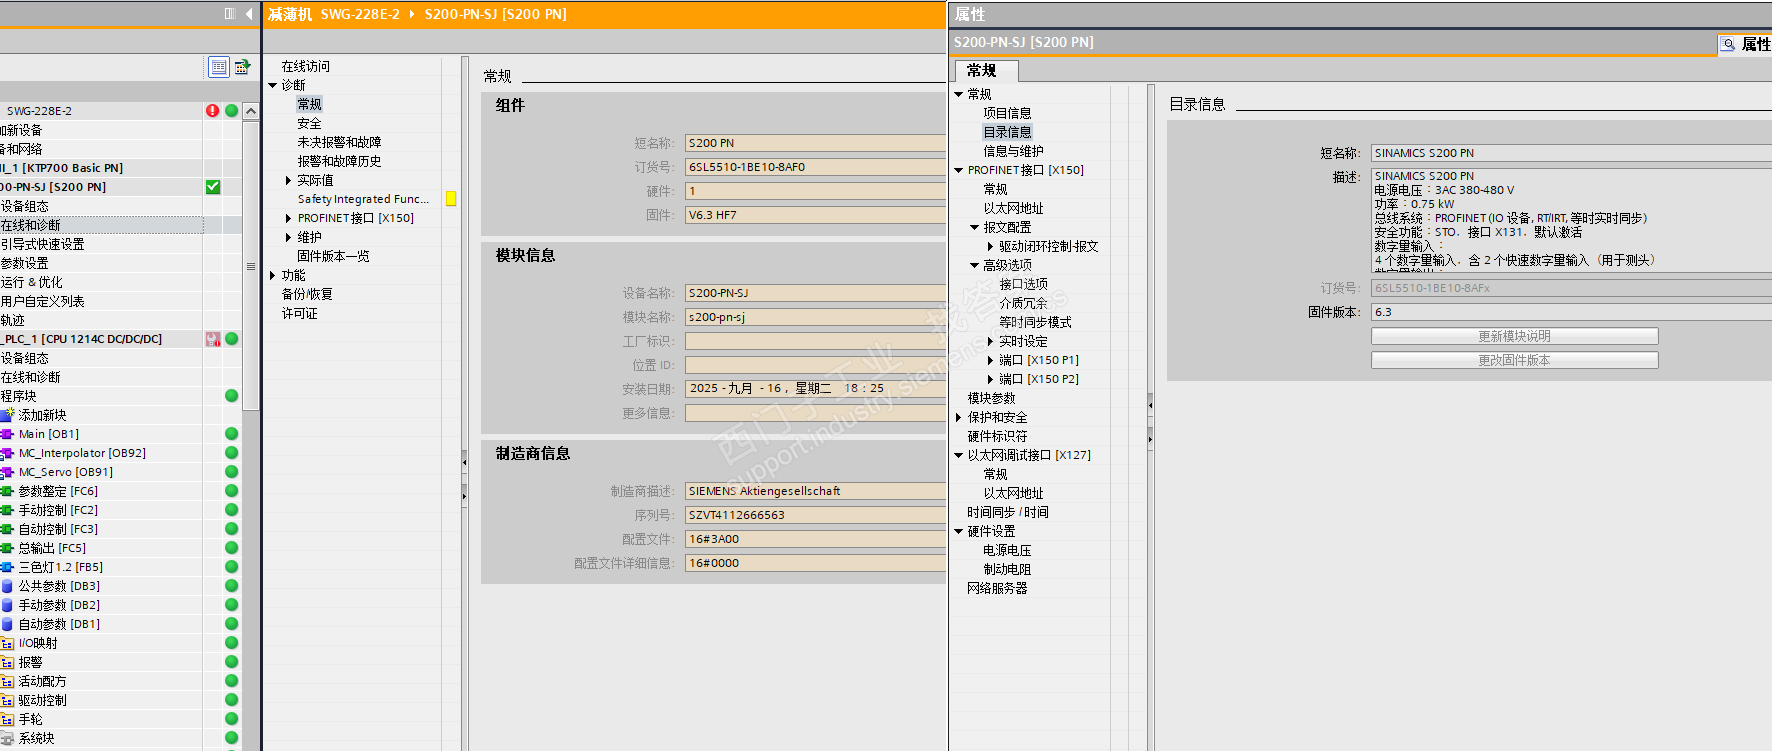
Task: Click the 手动控制 [FC2] function icon
Action: (8, 510)
